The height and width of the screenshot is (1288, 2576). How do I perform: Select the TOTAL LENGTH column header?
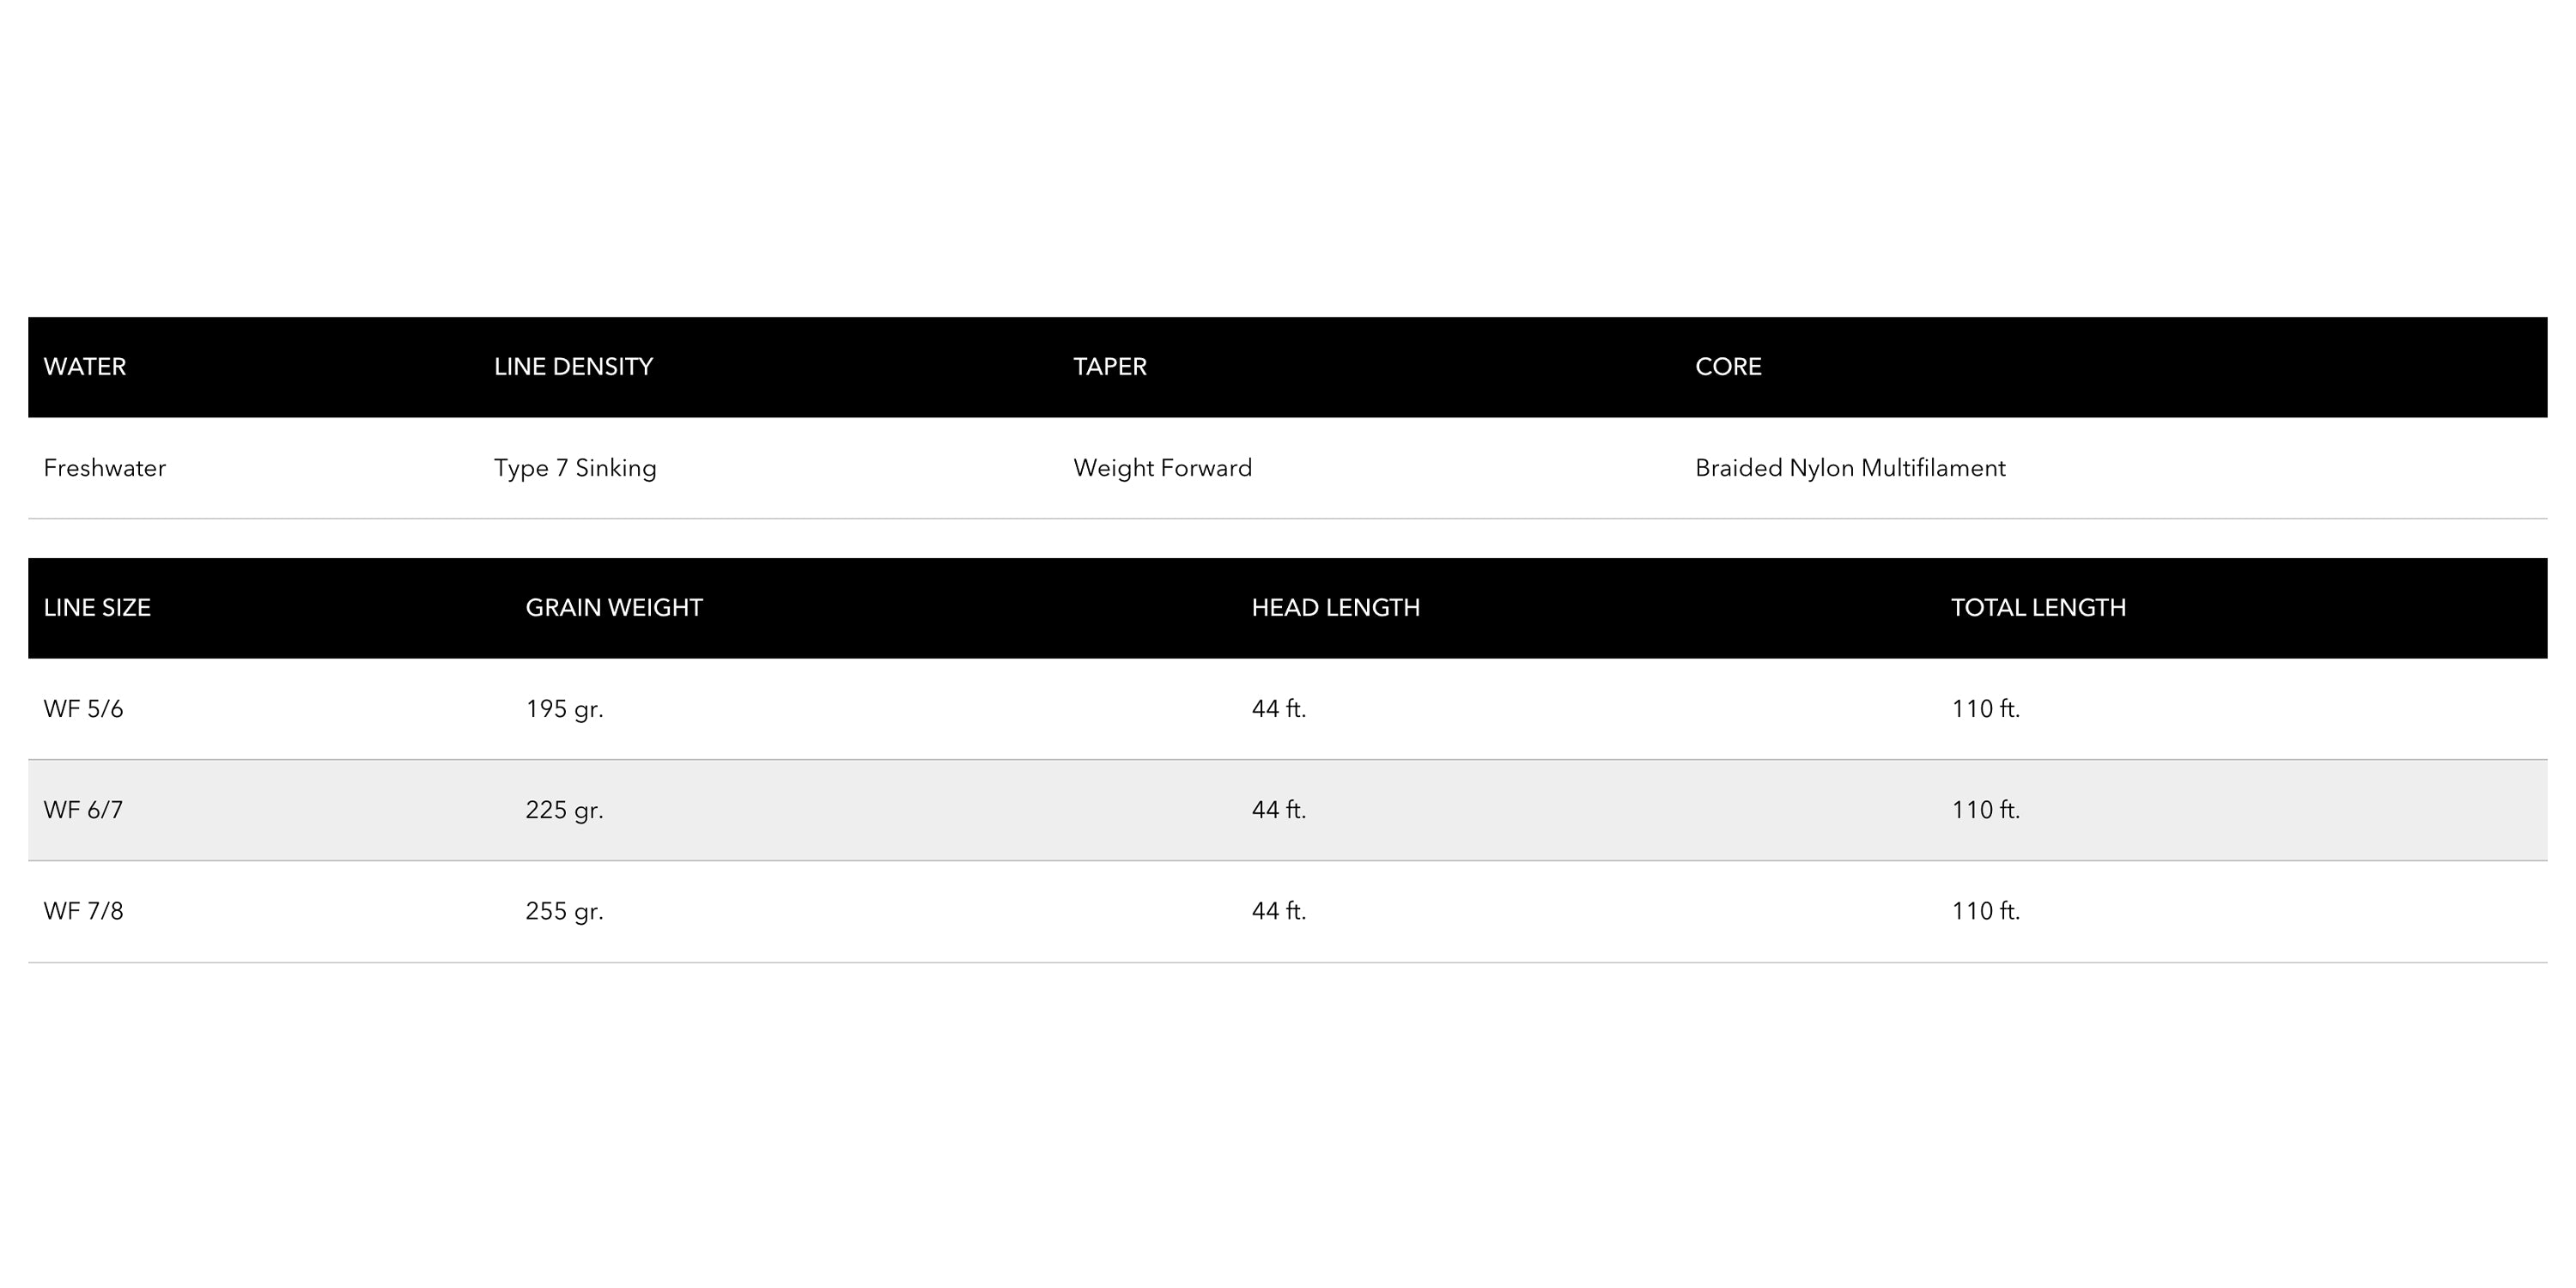2038,608
